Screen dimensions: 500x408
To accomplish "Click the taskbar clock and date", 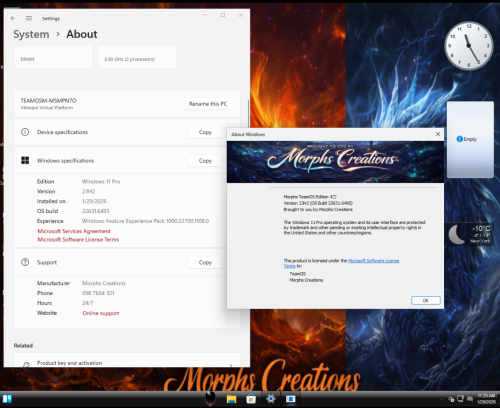I will pos(486,399).
